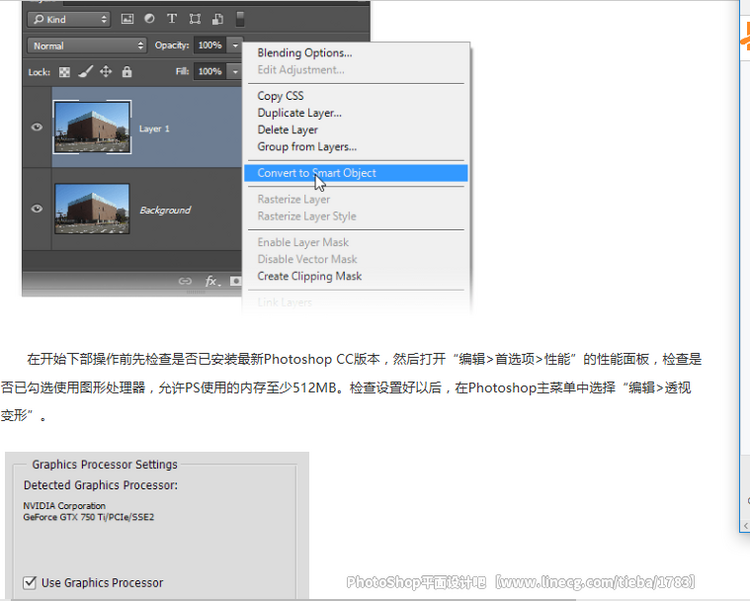Click the adjustment layer filter icon
The height and width of the screenshot is (601, 750).
(150, 19)
